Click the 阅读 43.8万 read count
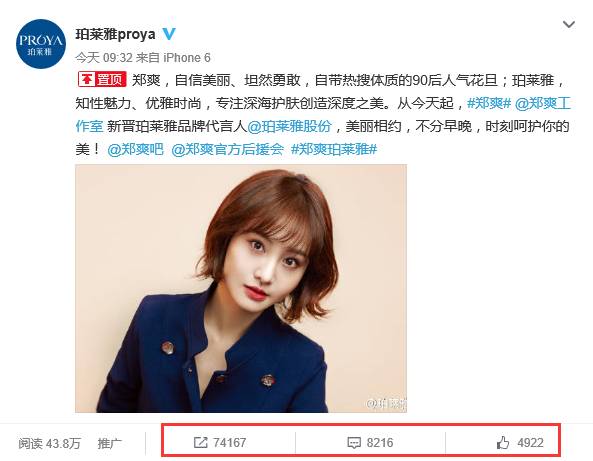 (50, 443)
